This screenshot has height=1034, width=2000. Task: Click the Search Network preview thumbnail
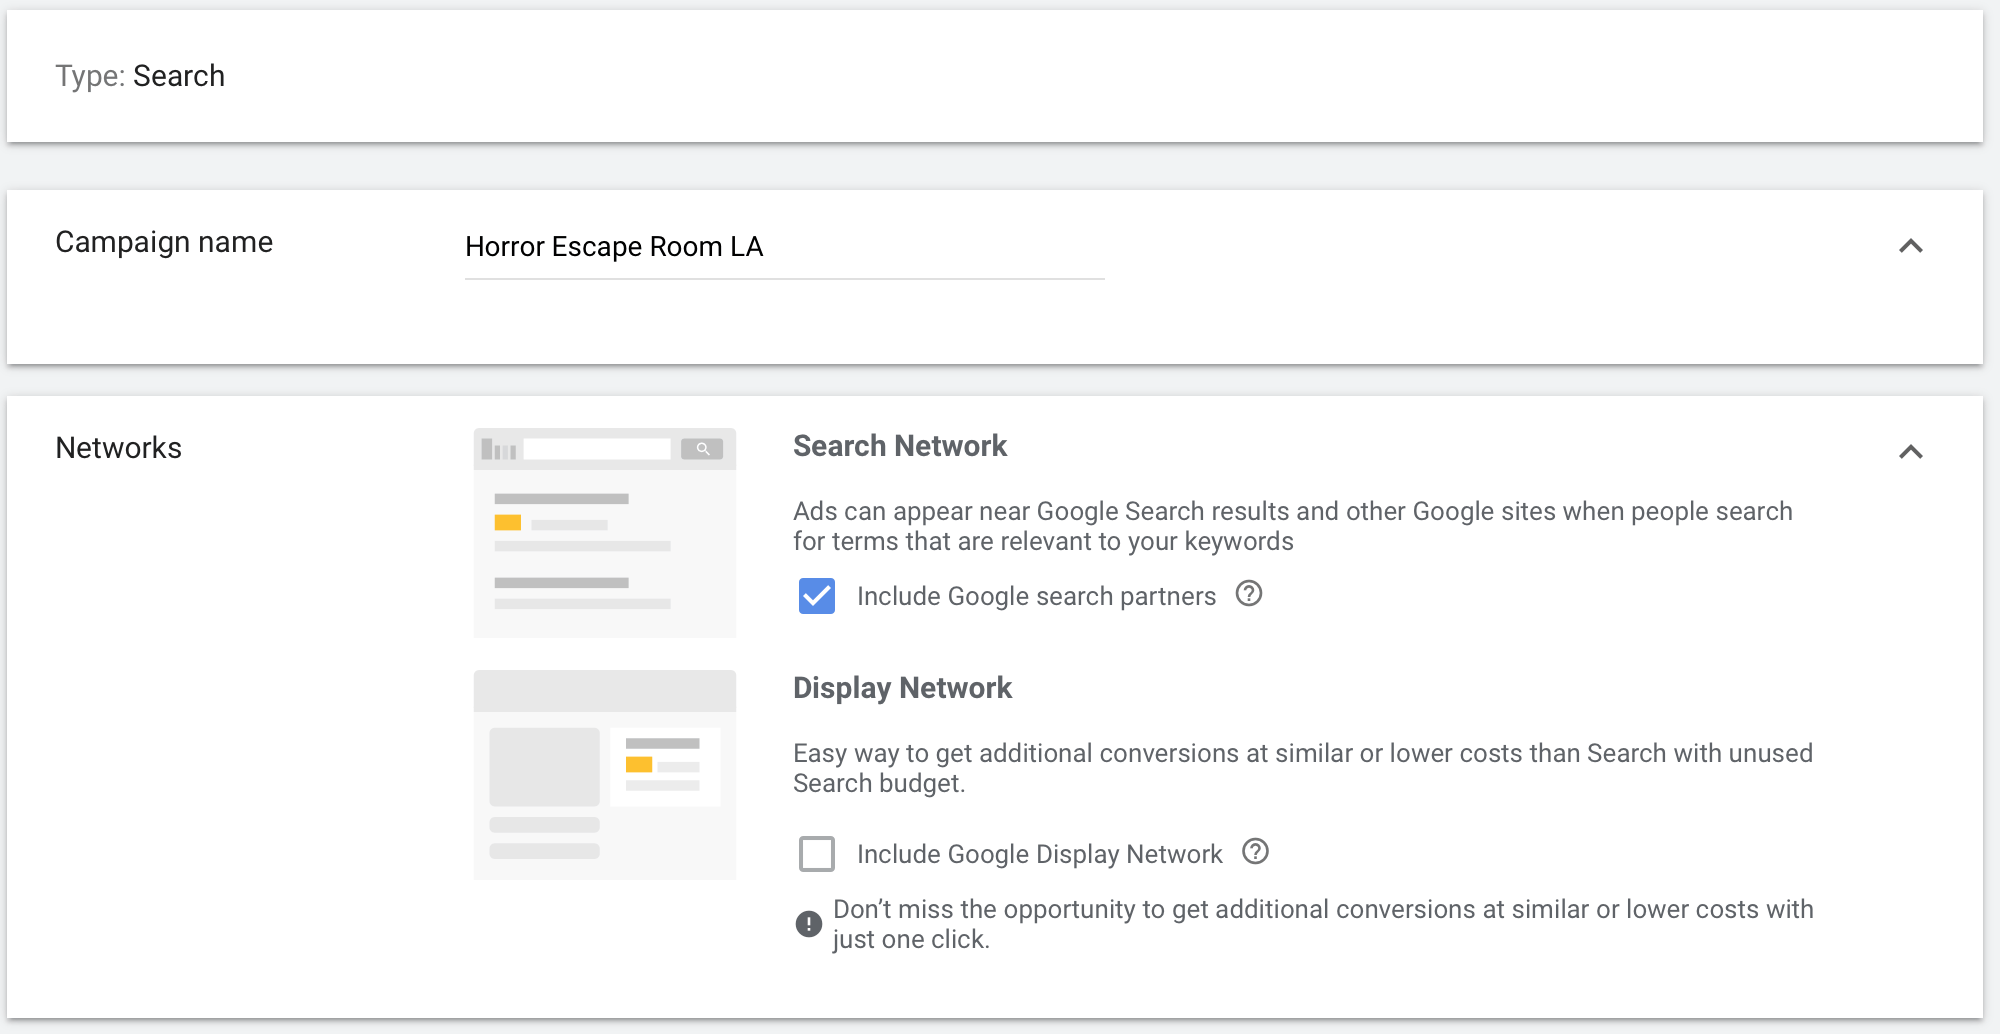tap(603, 532)
